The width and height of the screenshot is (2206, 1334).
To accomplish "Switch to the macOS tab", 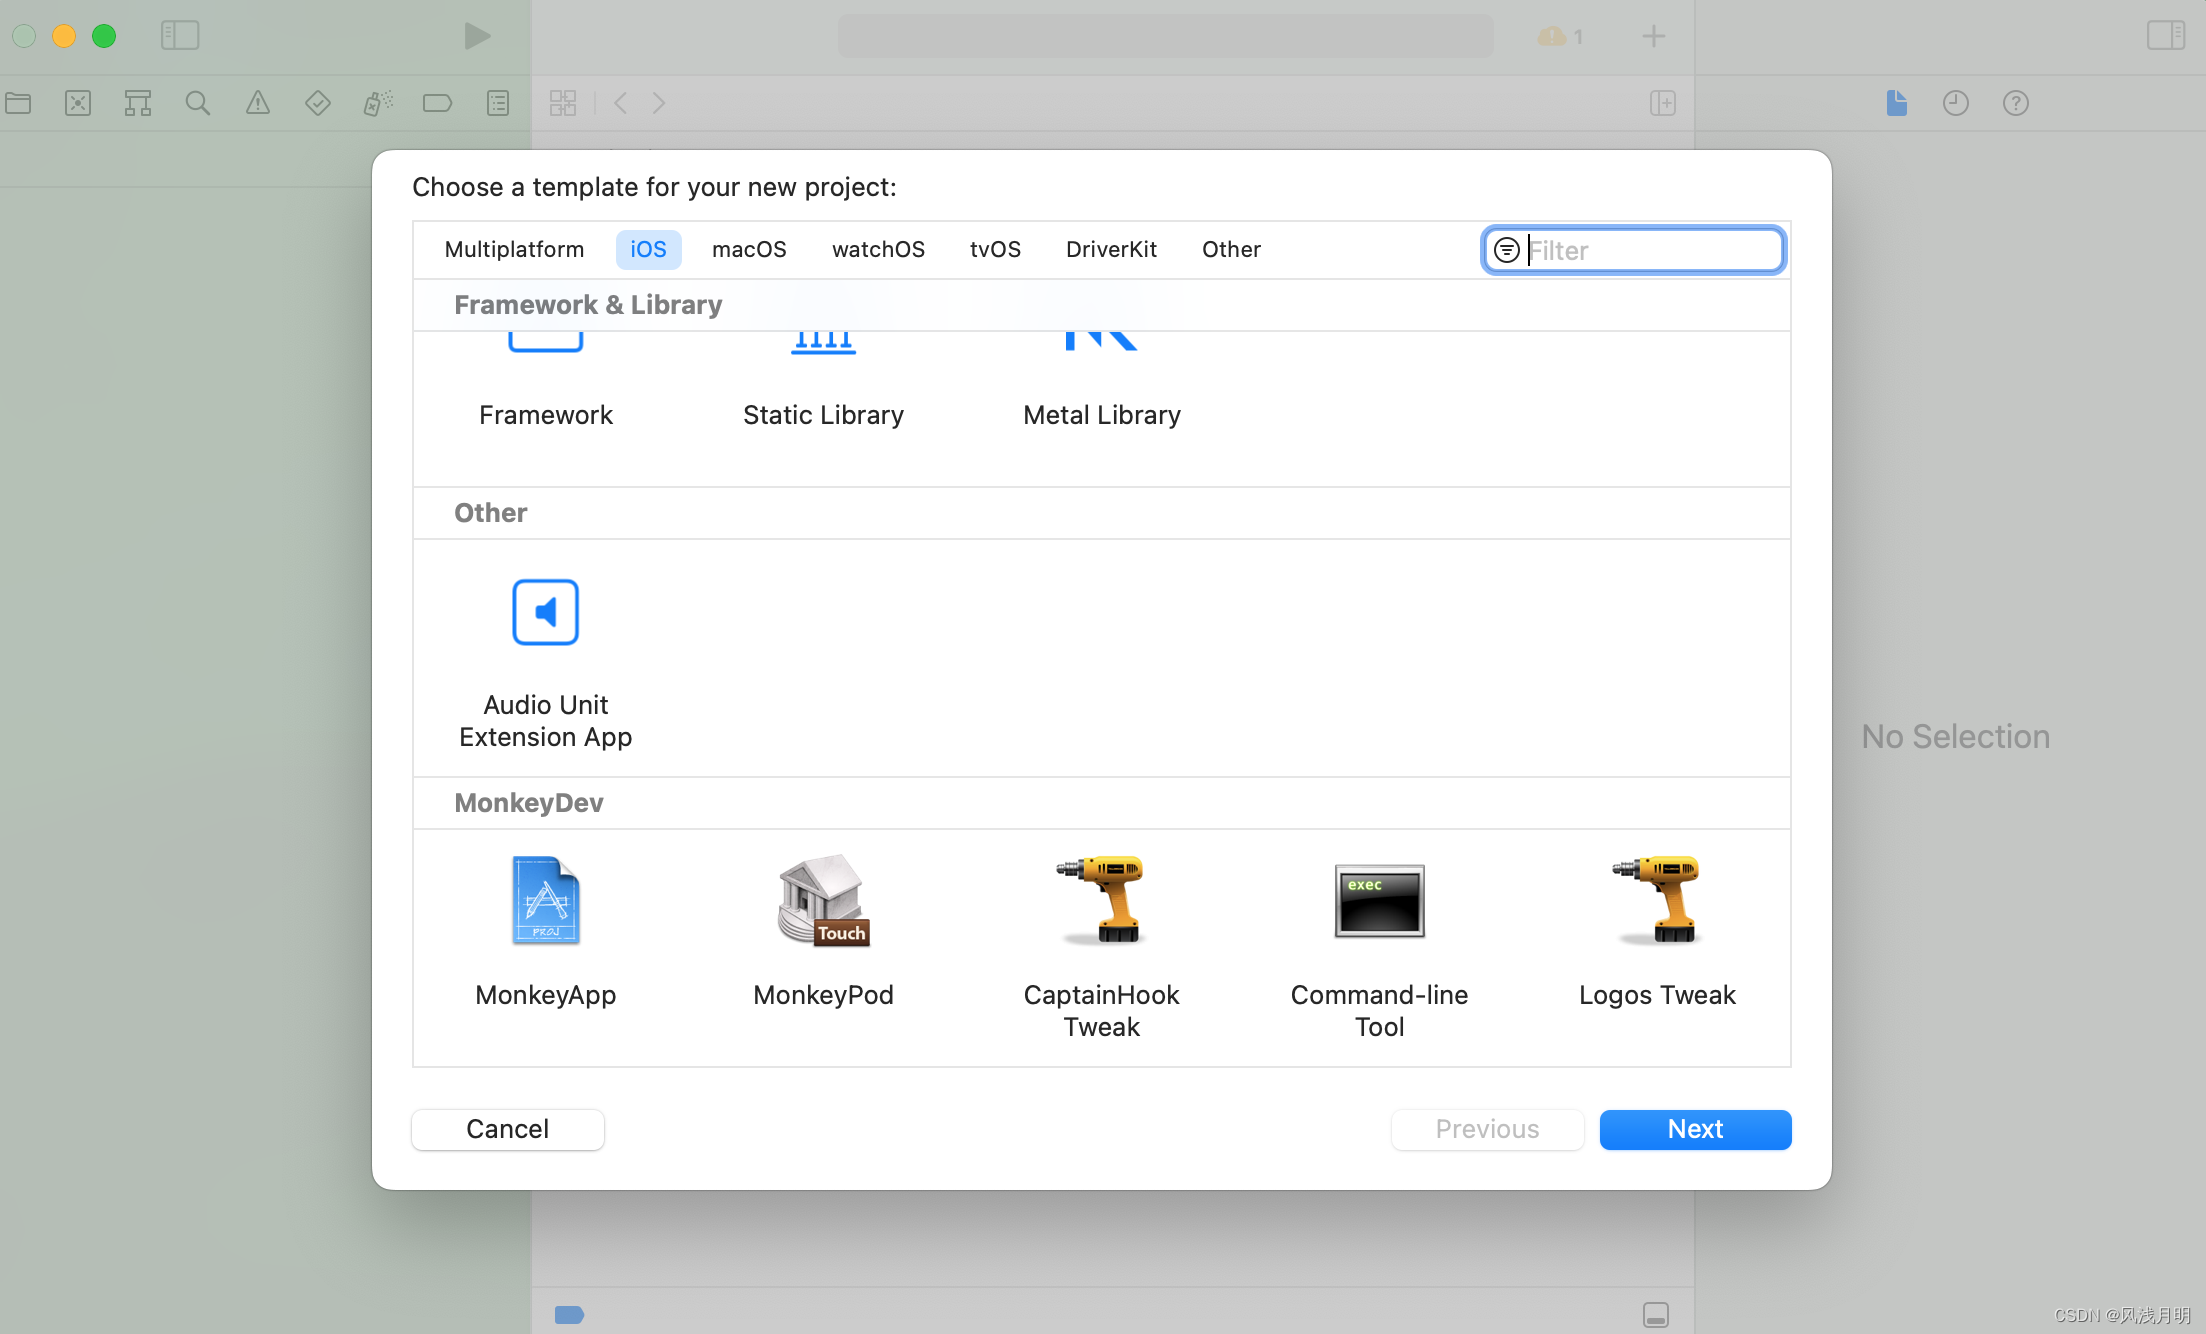I will click(x=749, y=249).
